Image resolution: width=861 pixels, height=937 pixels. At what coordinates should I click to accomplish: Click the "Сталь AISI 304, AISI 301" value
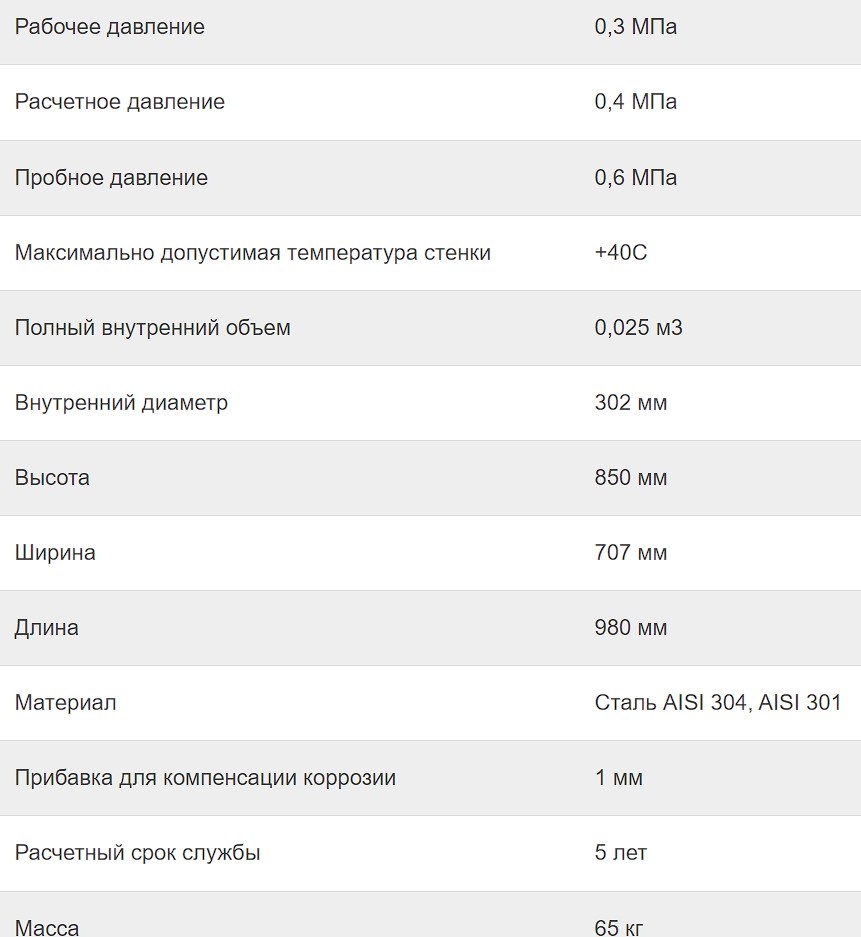(x=718, y=703)
